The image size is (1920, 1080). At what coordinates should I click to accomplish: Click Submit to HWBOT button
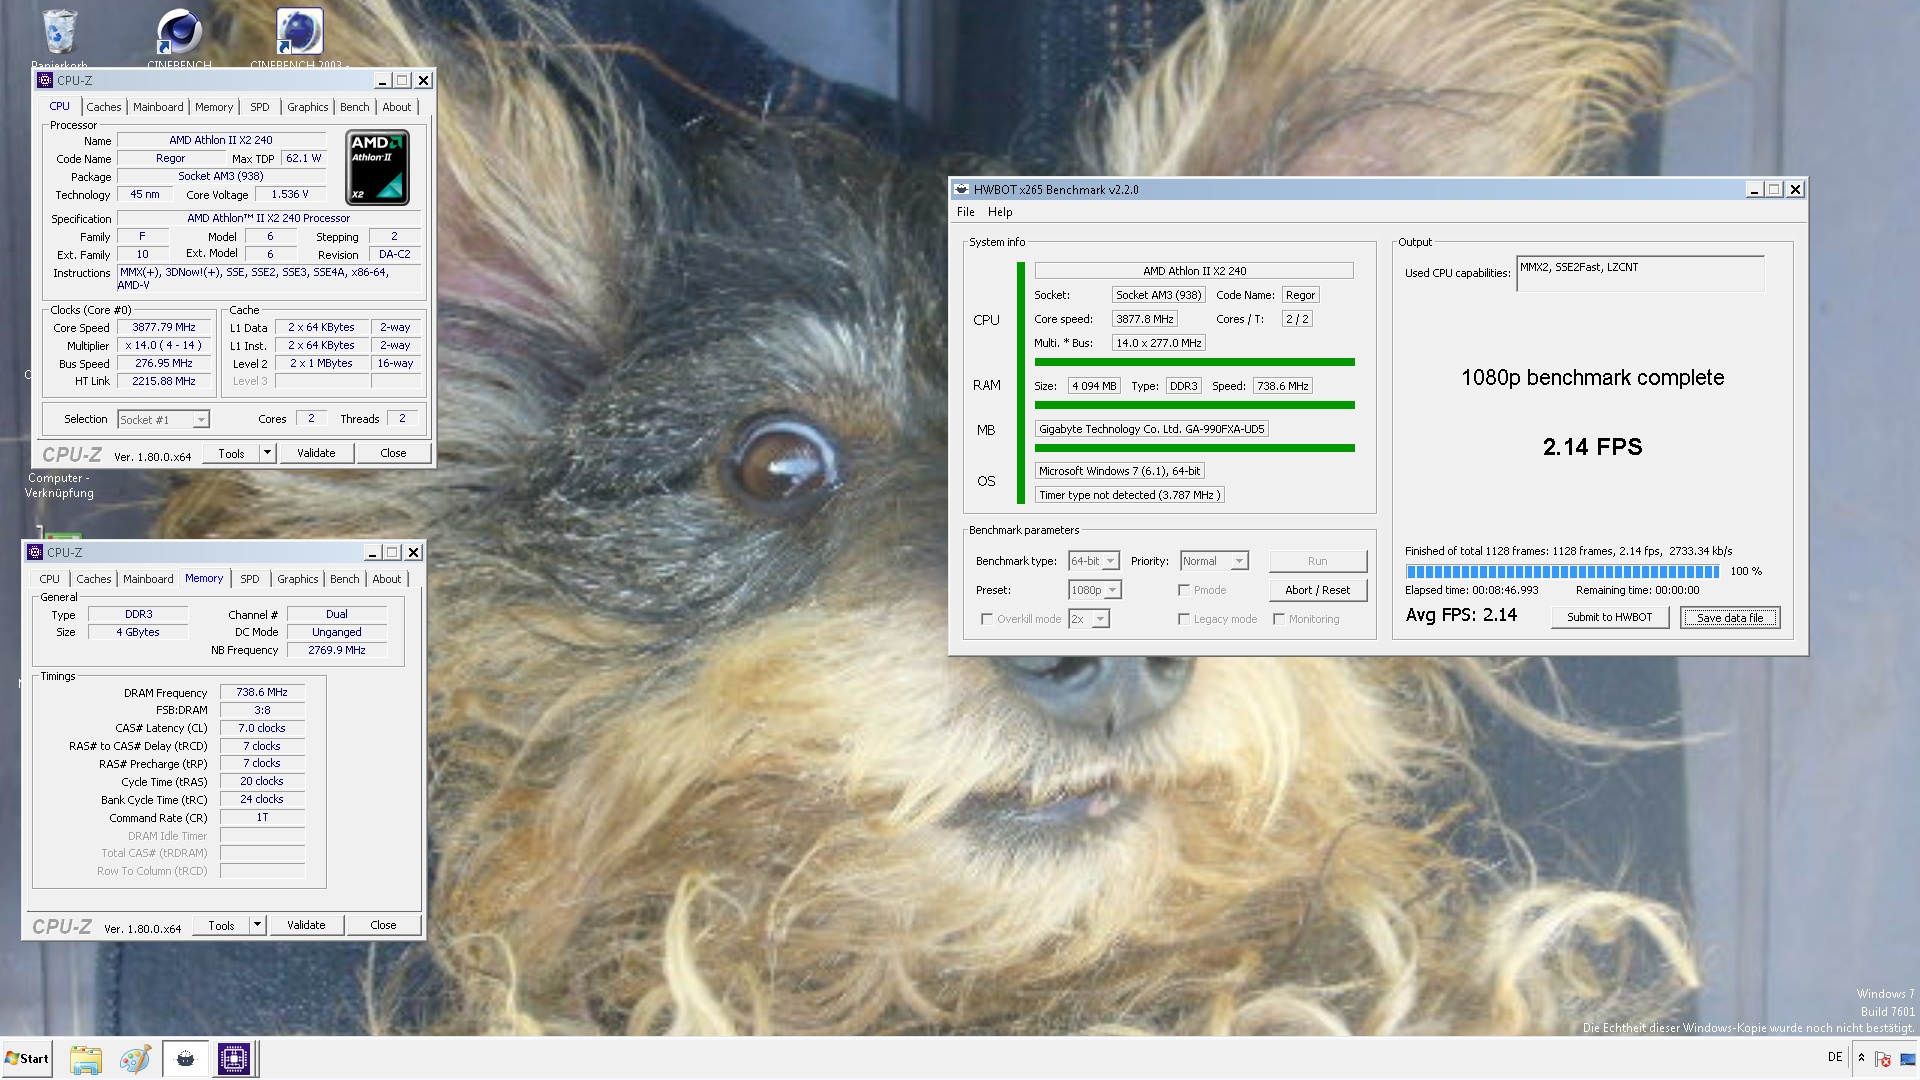[x=1610, y=617]
